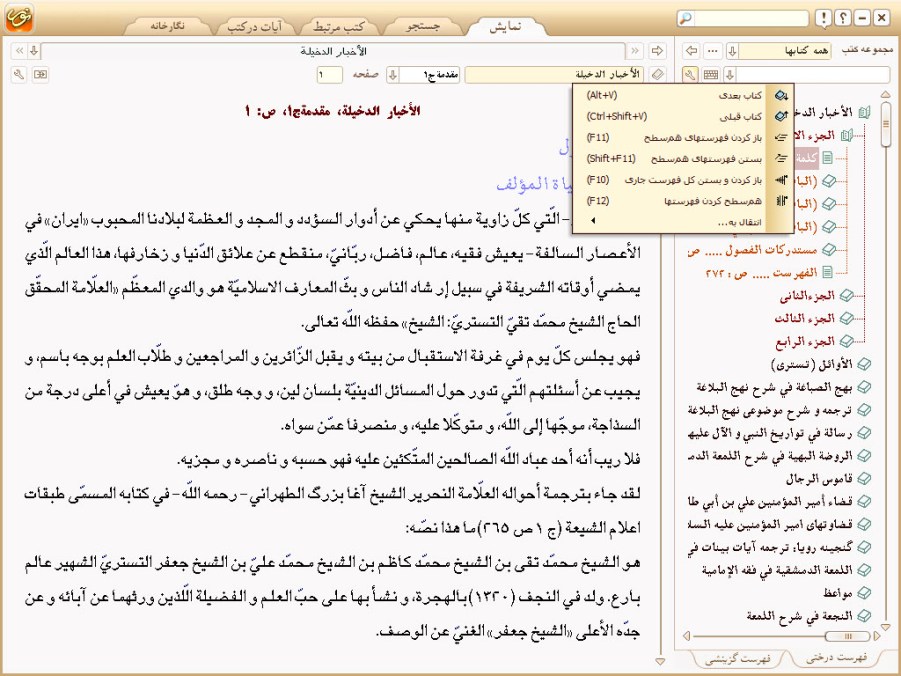Select the فهرست درختی bottom tab
Viewport: 901px width, 676px height.
[x=835, y=657]
